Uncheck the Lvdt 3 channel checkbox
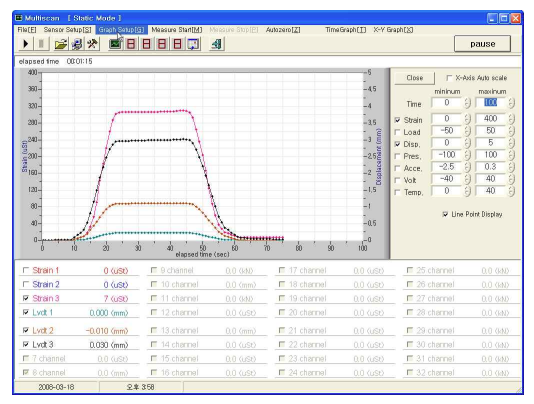 point(26,344)
